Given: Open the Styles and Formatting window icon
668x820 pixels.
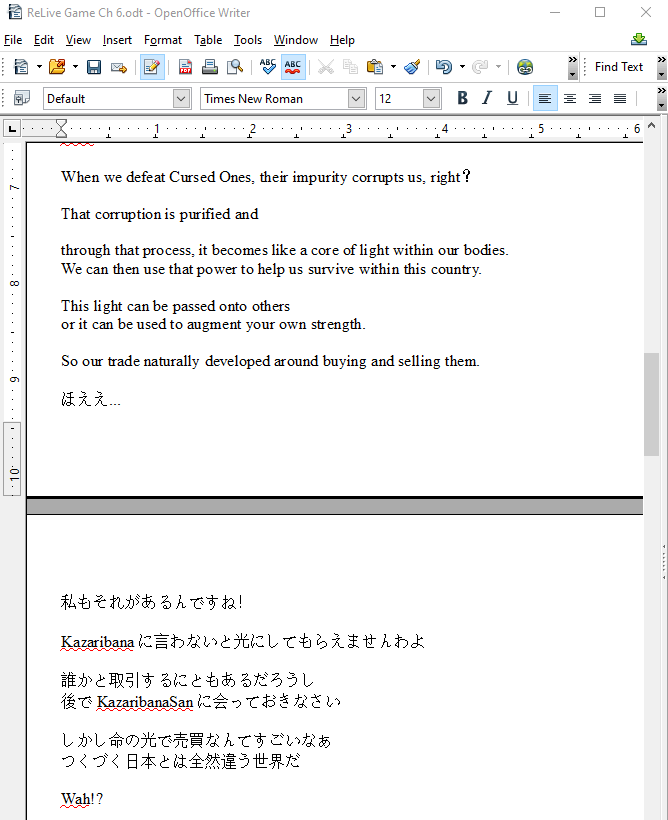Looking at the screenshot, I should coord(21,98).
